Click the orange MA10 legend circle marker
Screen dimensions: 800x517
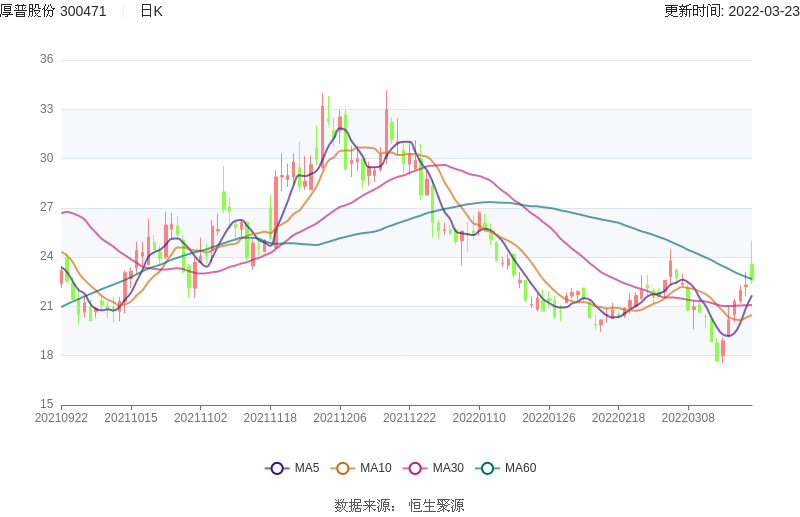pyautogui.click(x=343, y=468)
